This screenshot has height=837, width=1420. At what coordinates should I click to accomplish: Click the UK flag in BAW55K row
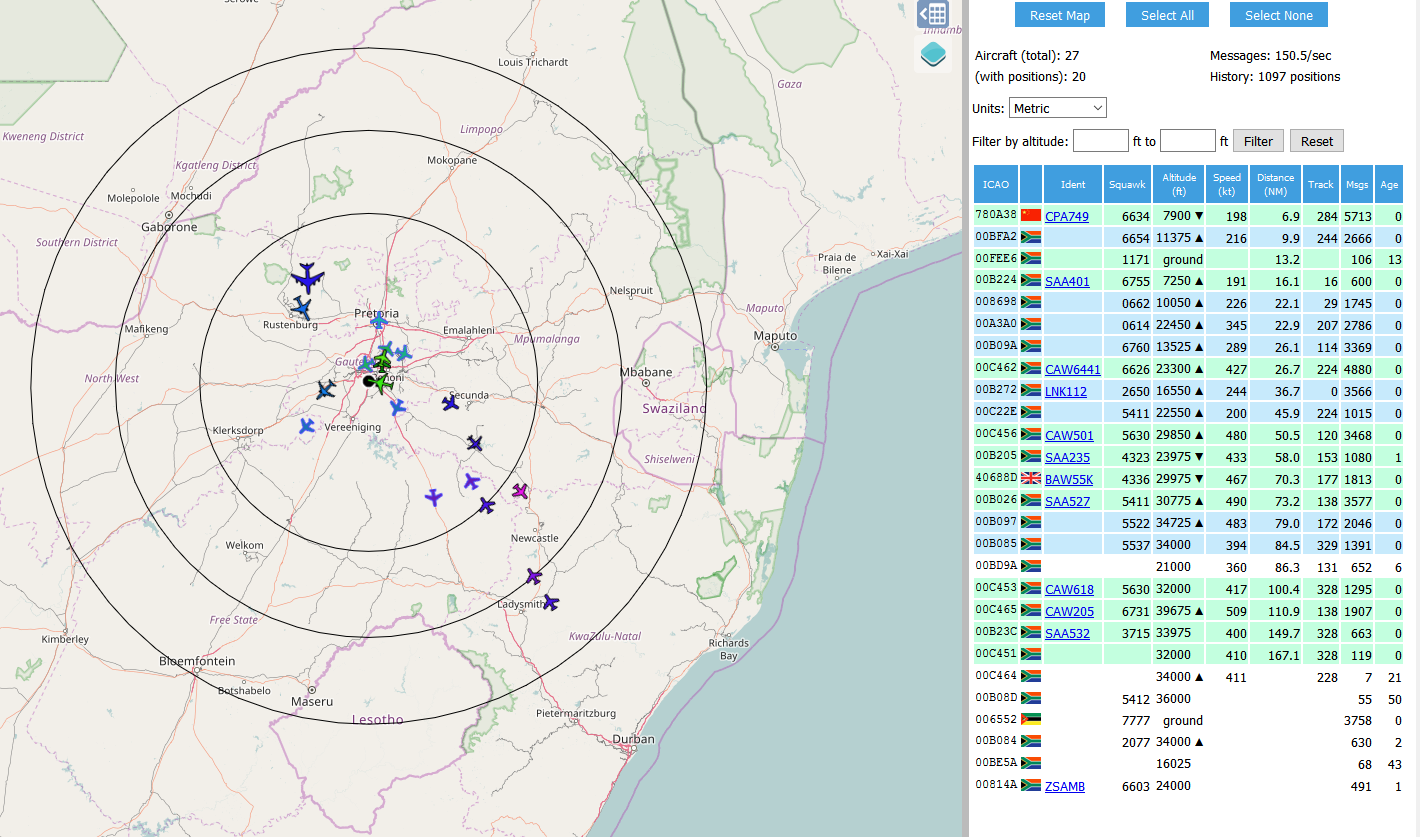click(1031, 479)
